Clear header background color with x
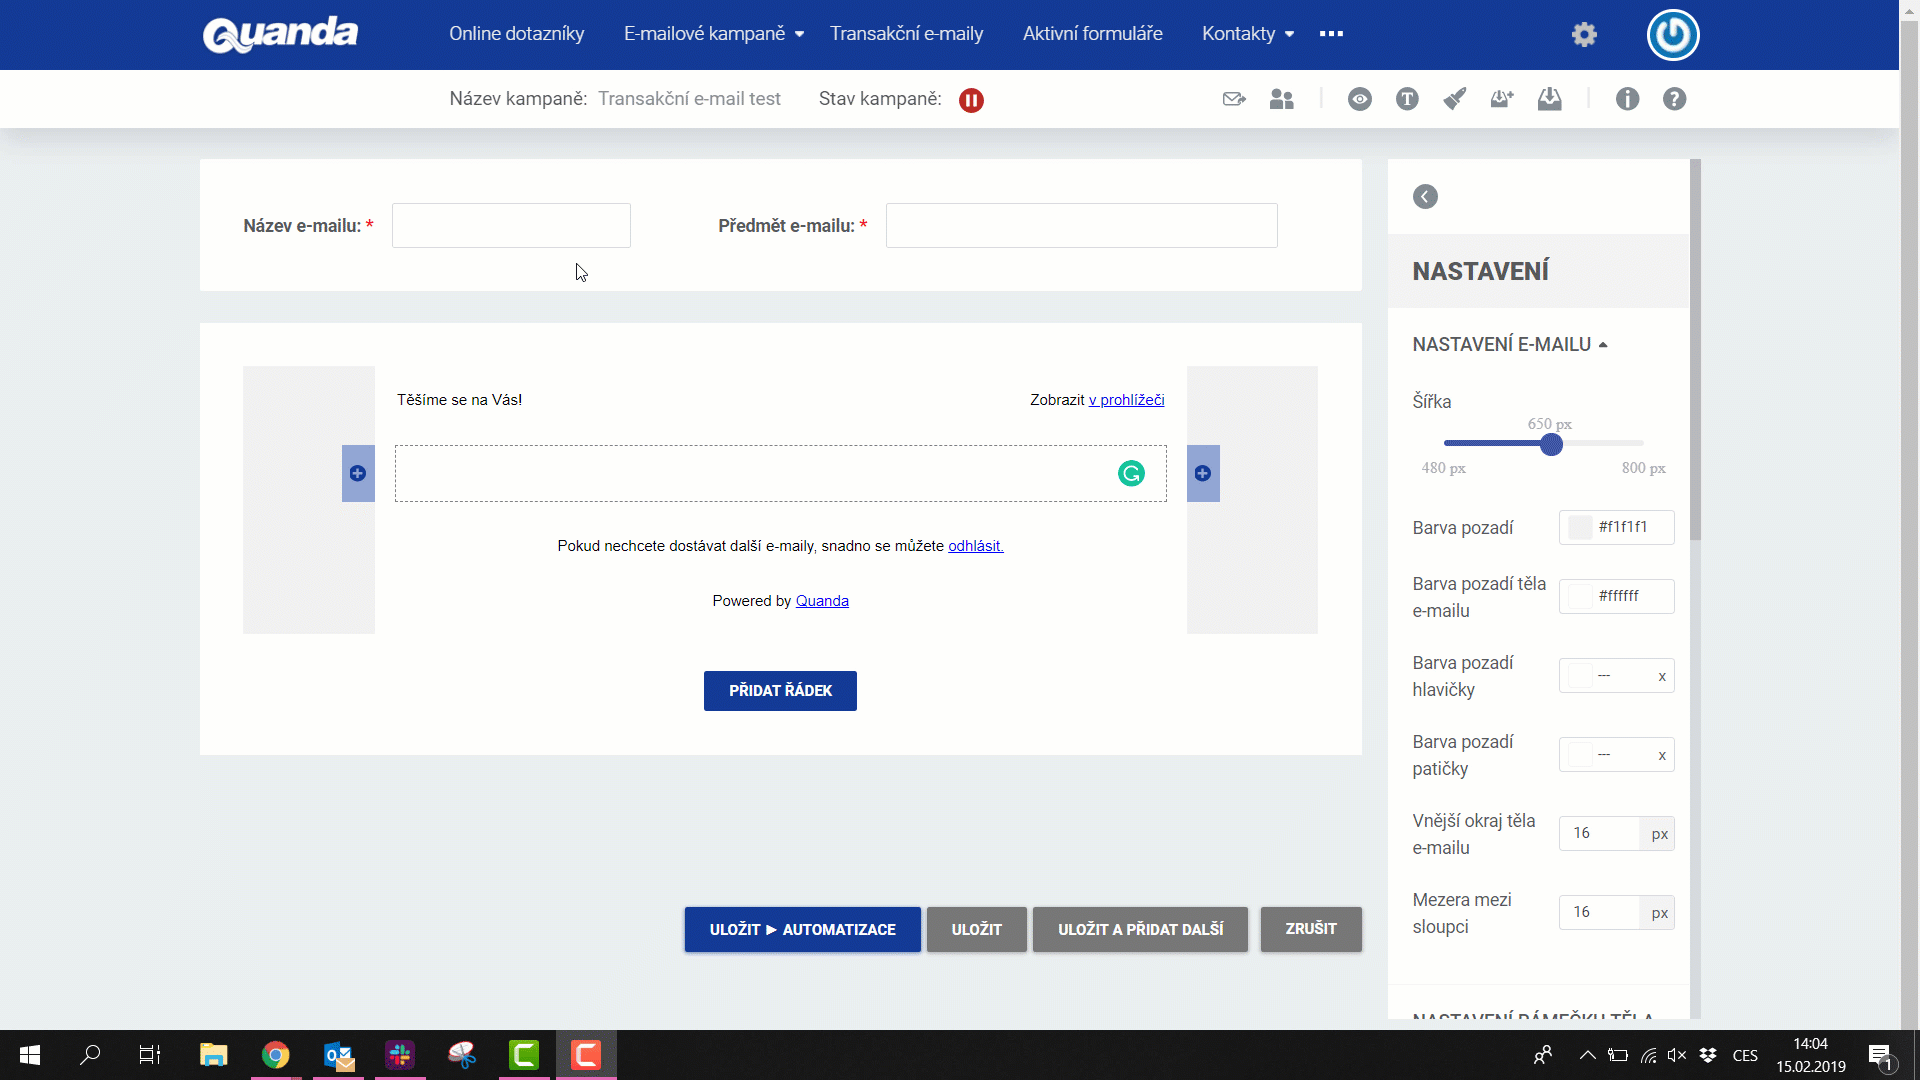 pyautogui.click(x=1662, y=677)
